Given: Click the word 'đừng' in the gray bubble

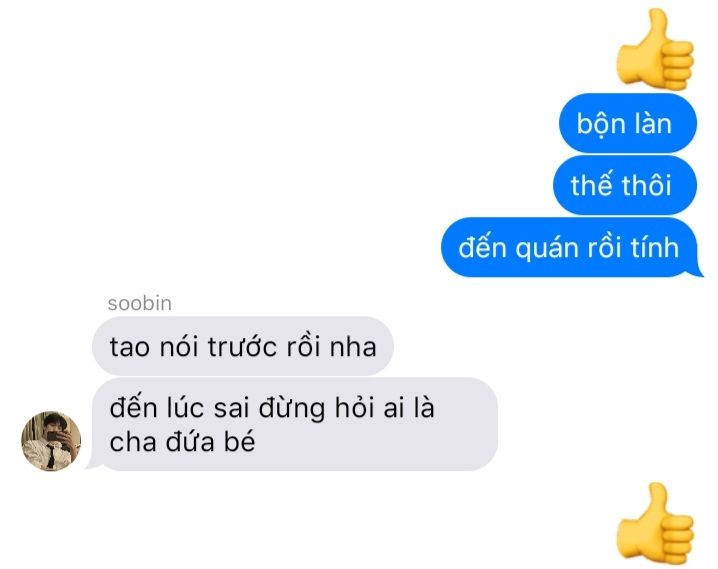Looking at the screenshot, I should pyautogui.click(x=292, y=408).
